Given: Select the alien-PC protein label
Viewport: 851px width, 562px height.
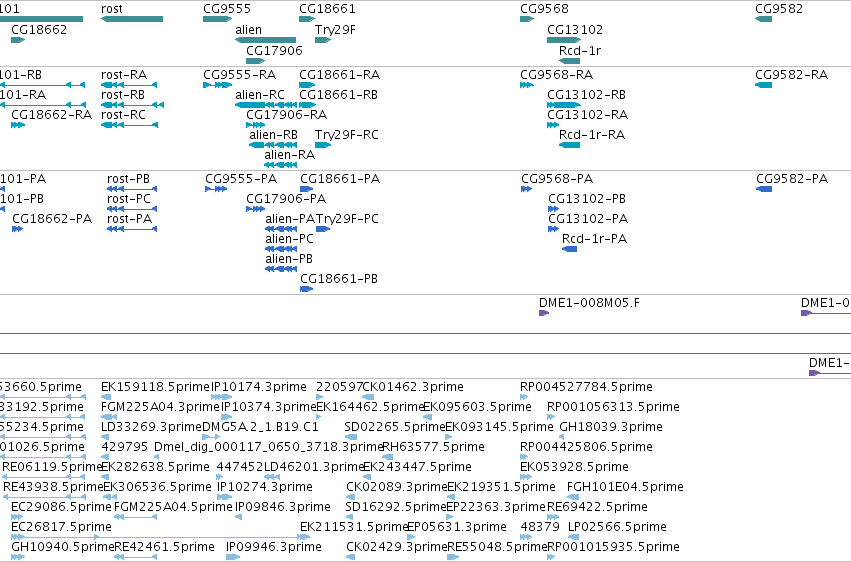Looking at the screenshot, I should click(289, 239).
